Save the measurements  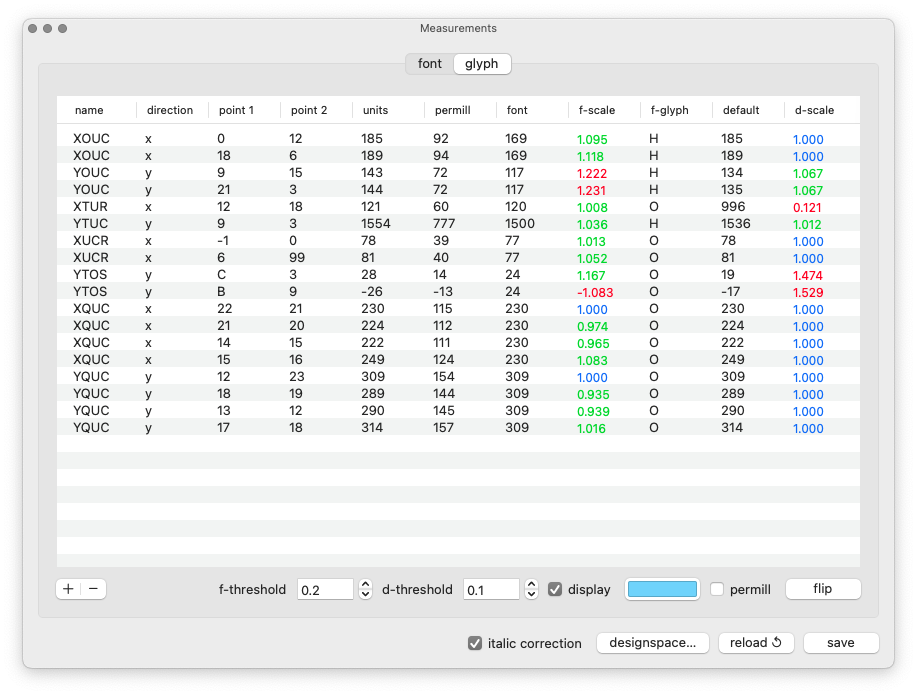pos(840,643)
